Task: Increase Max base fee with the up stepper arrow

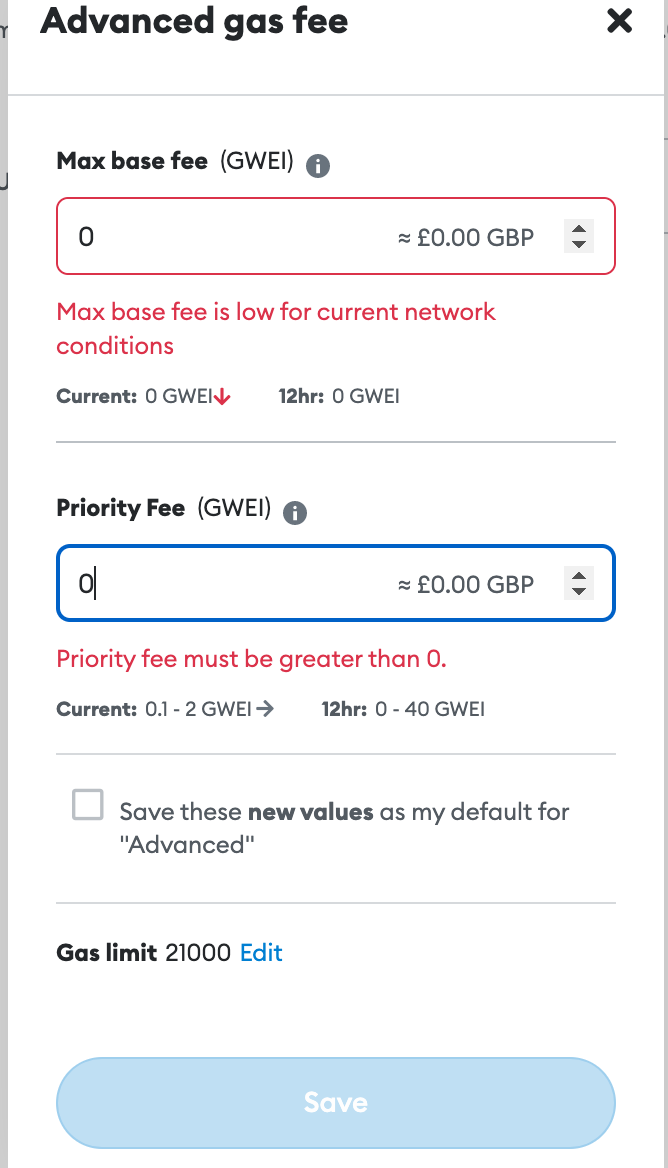Action: coord(578,230)
